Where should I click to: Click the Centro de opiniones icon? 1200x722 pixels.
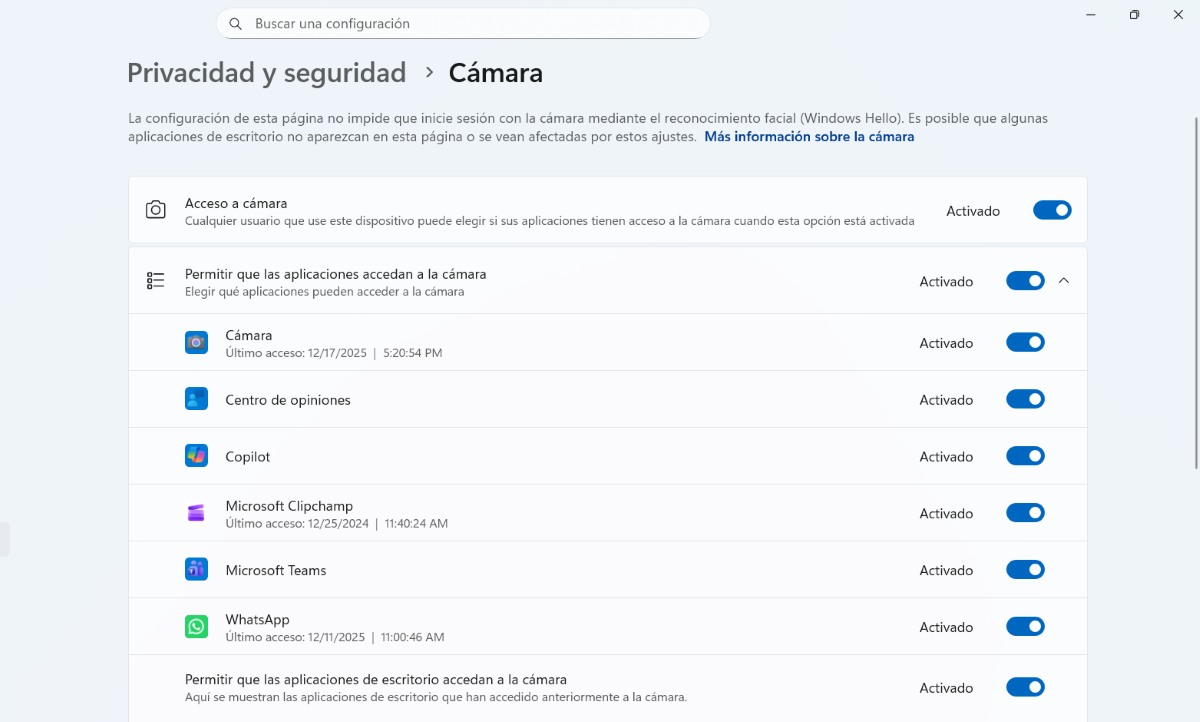(x=196, y=400)
